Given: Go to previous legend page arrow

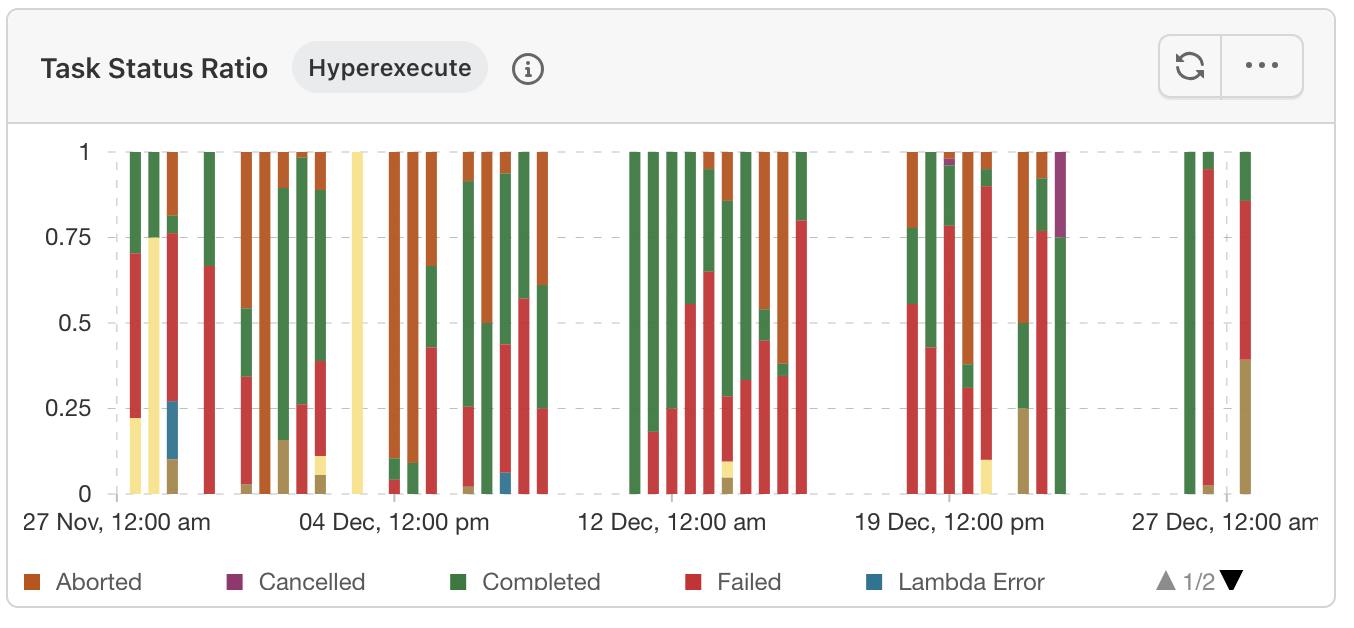Looking at the screenshot, I should click(x=1165, y=581).
